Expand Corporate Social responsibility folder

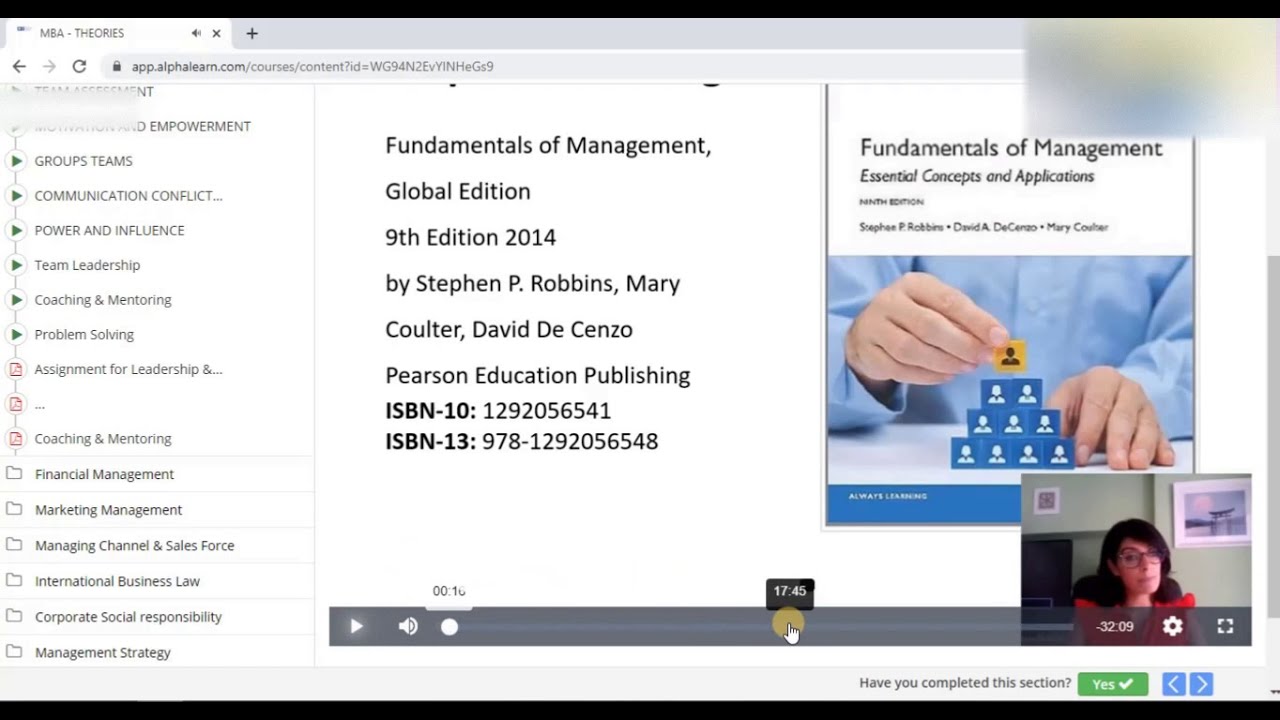tap(128, 617)
